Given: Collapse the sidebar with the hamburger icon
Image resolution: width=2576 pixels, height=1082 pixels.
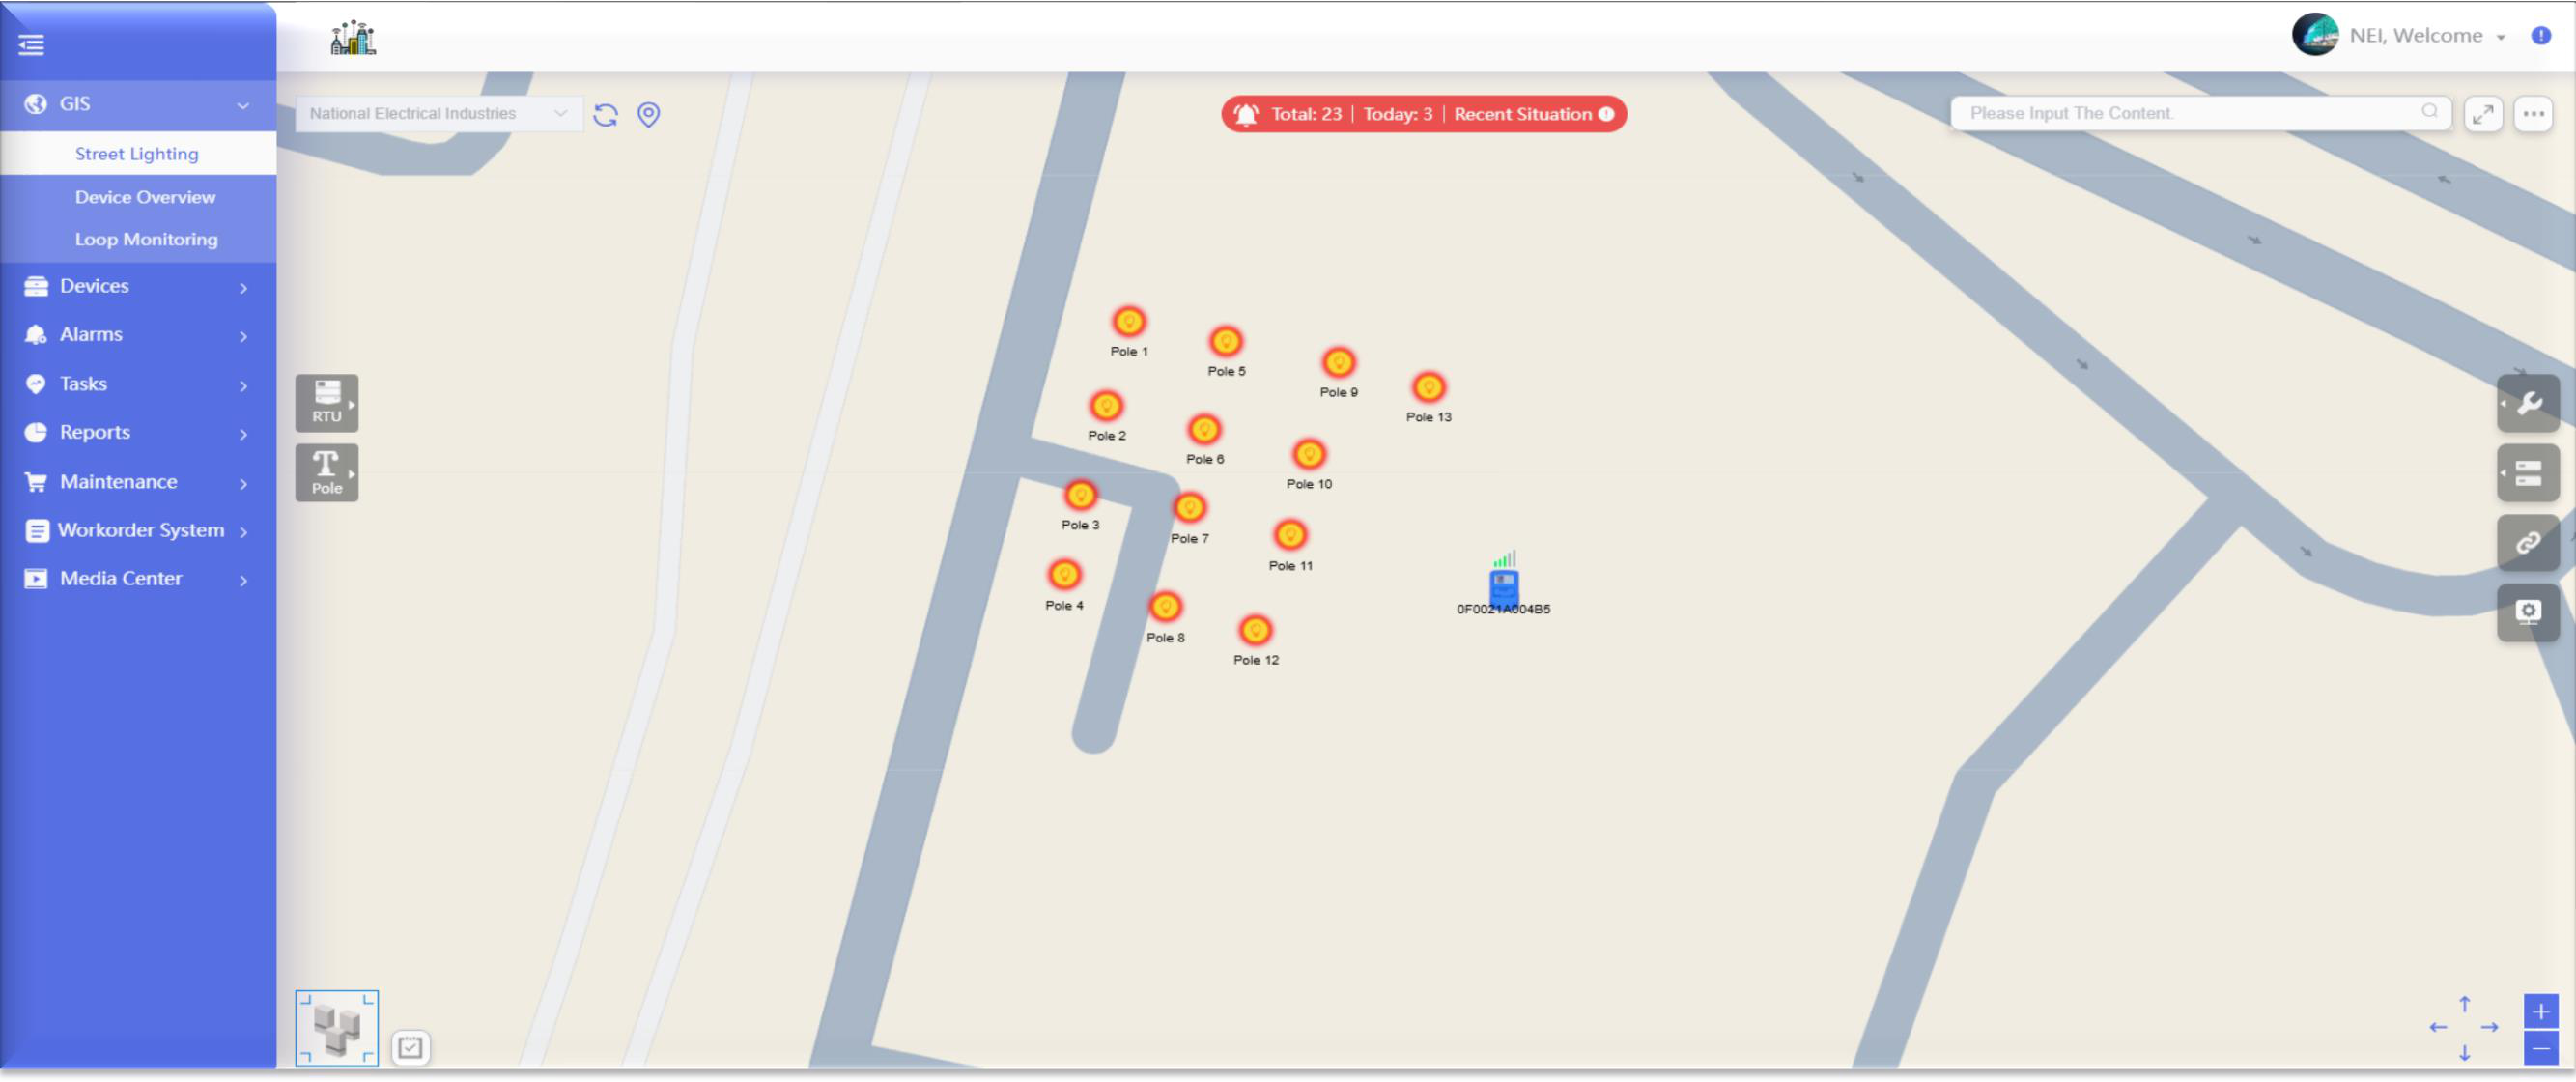Looking at the screenshot, I should [x=31, y=45].
